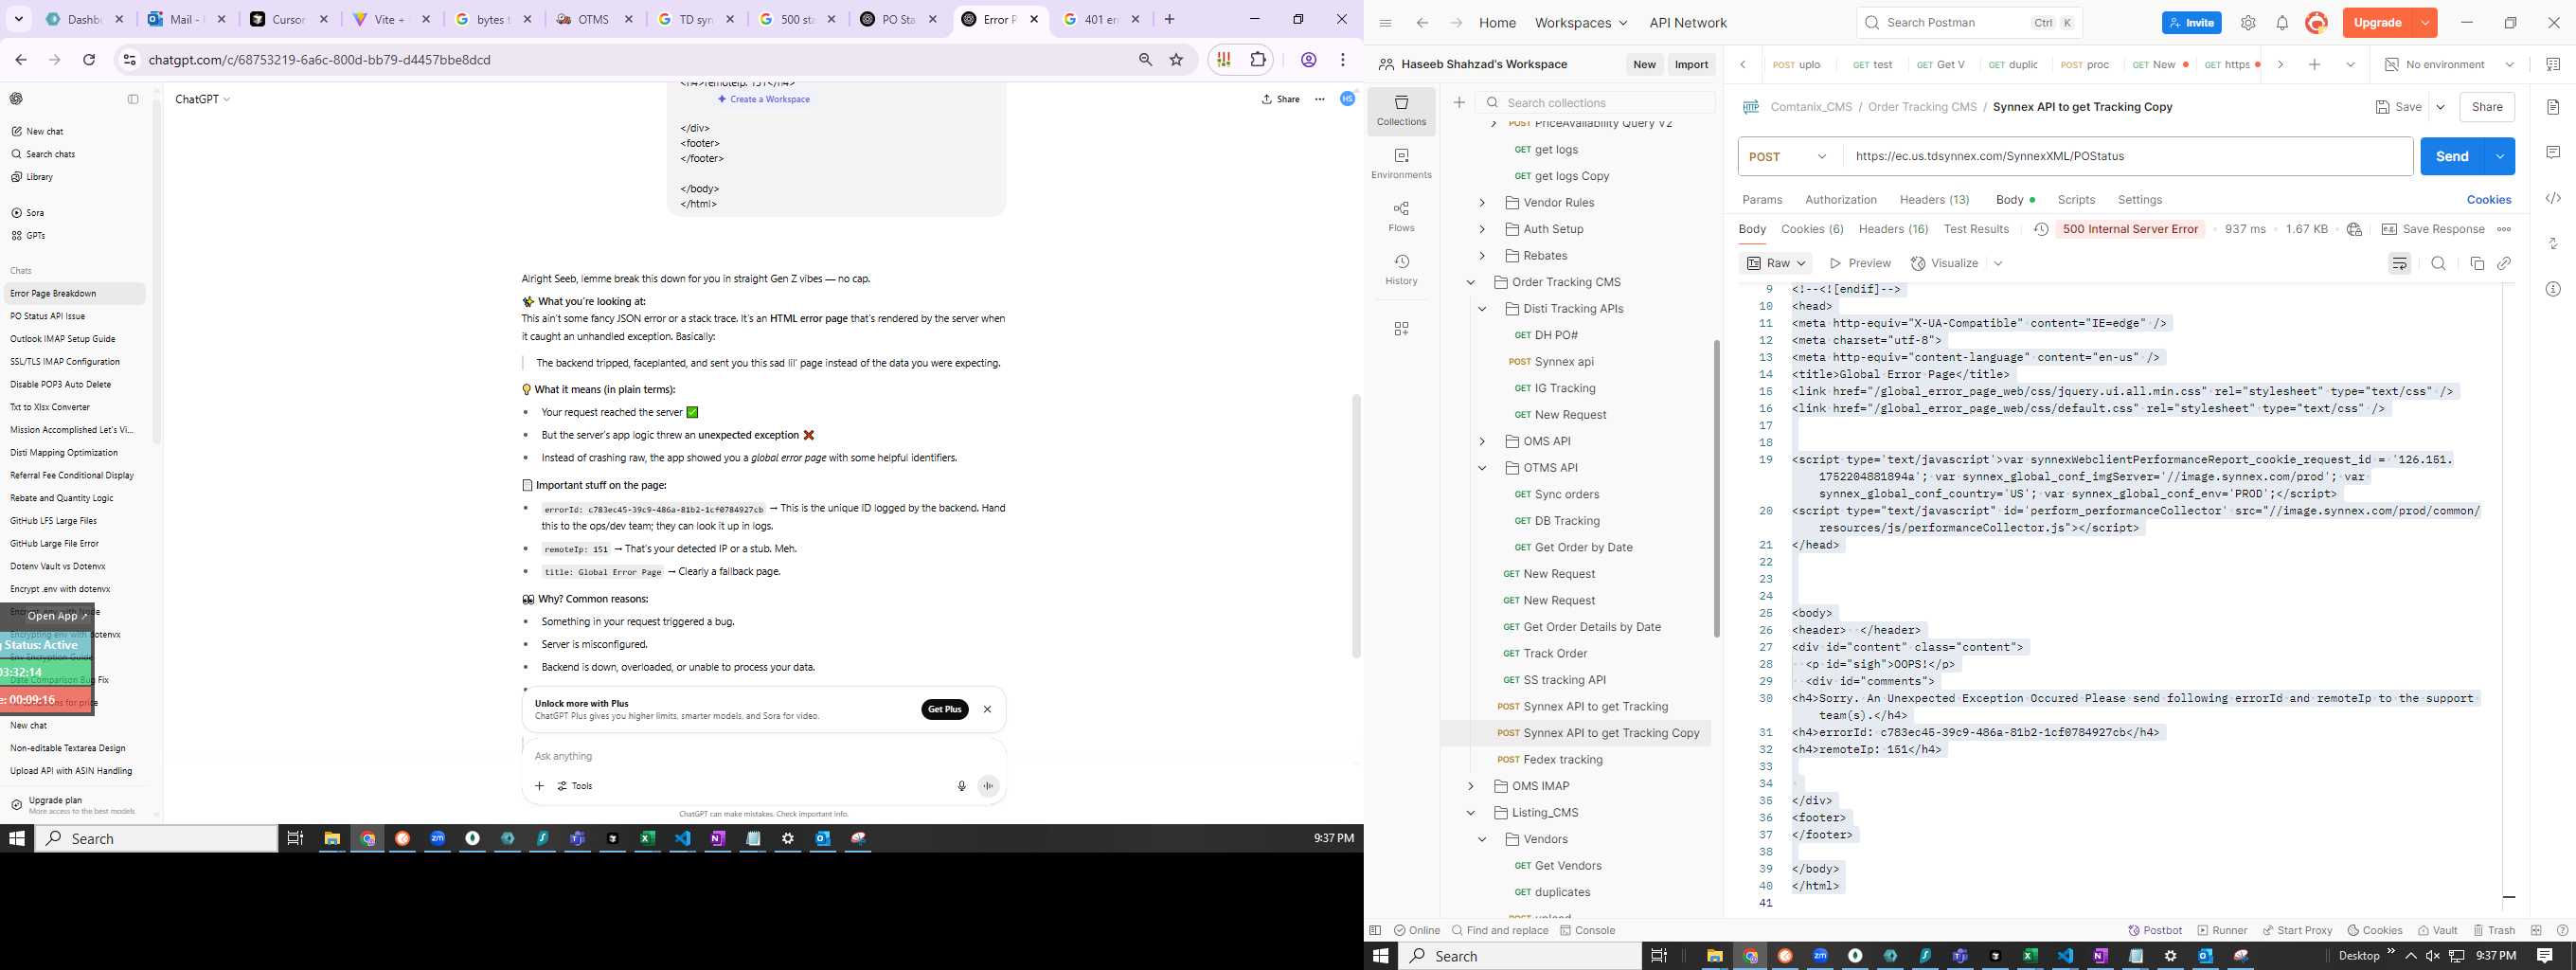This screenshot has height=970, width=2576.
Task: Open Console in Postman status bar
Action: [x=1587, y=930]
